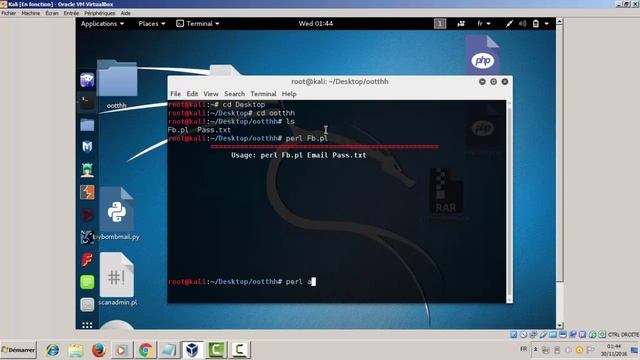Click the VirtualBox scroll up arrow

[560, 21]
